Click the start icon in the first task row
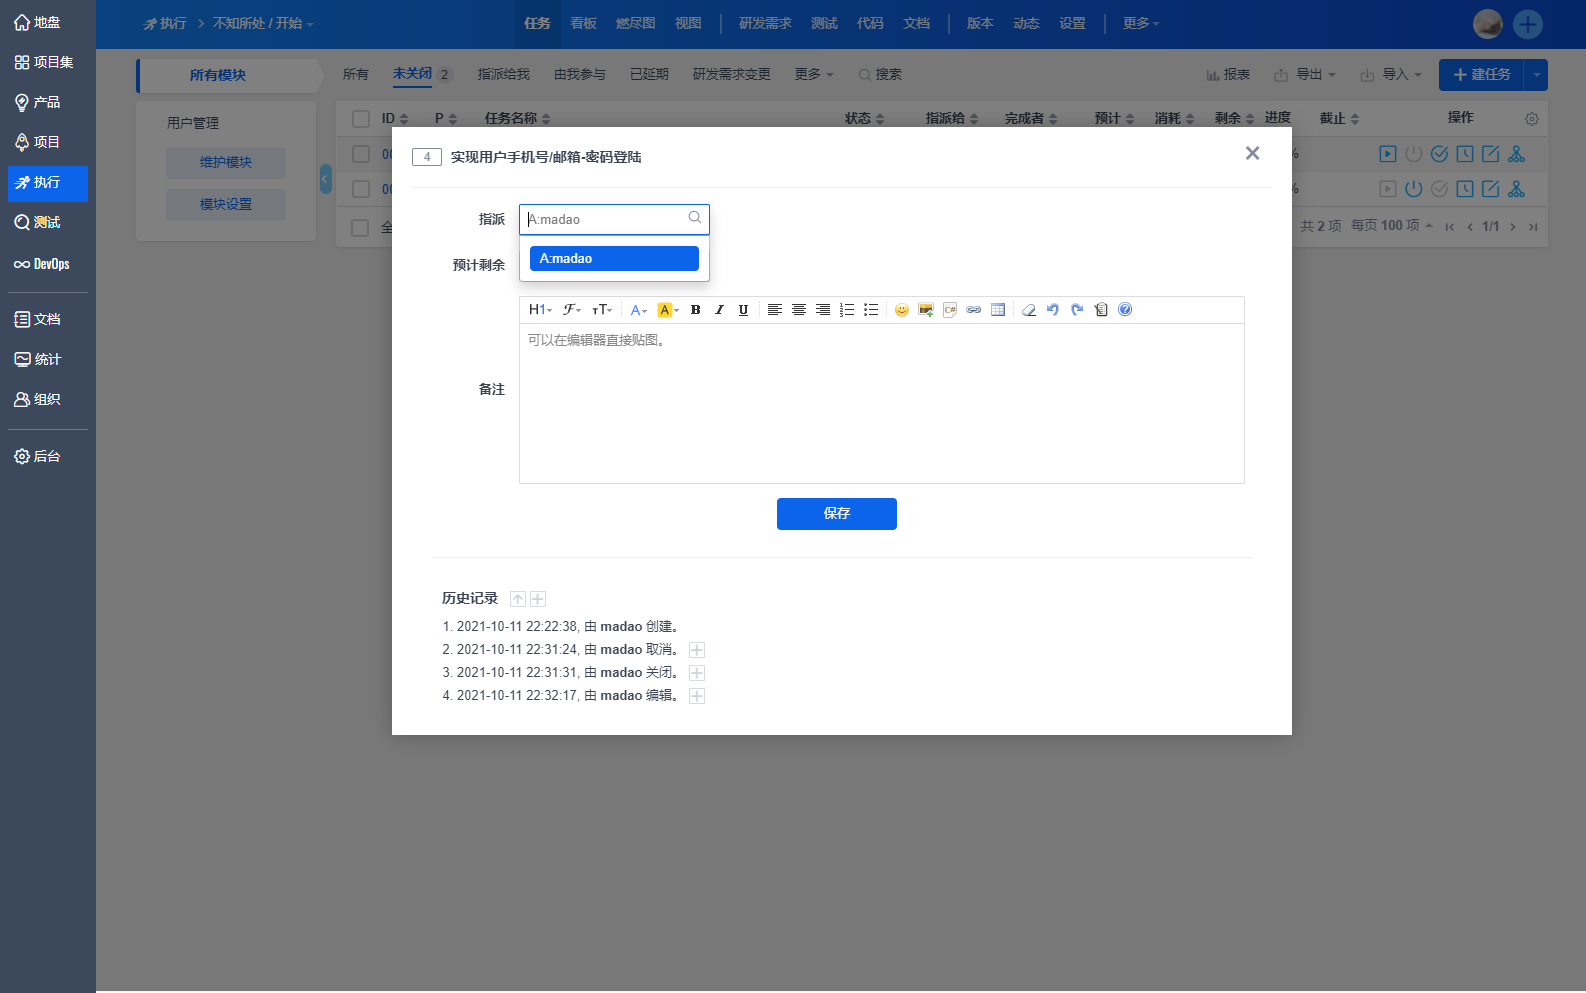The image size is (1586, 993). [1387, 154]
